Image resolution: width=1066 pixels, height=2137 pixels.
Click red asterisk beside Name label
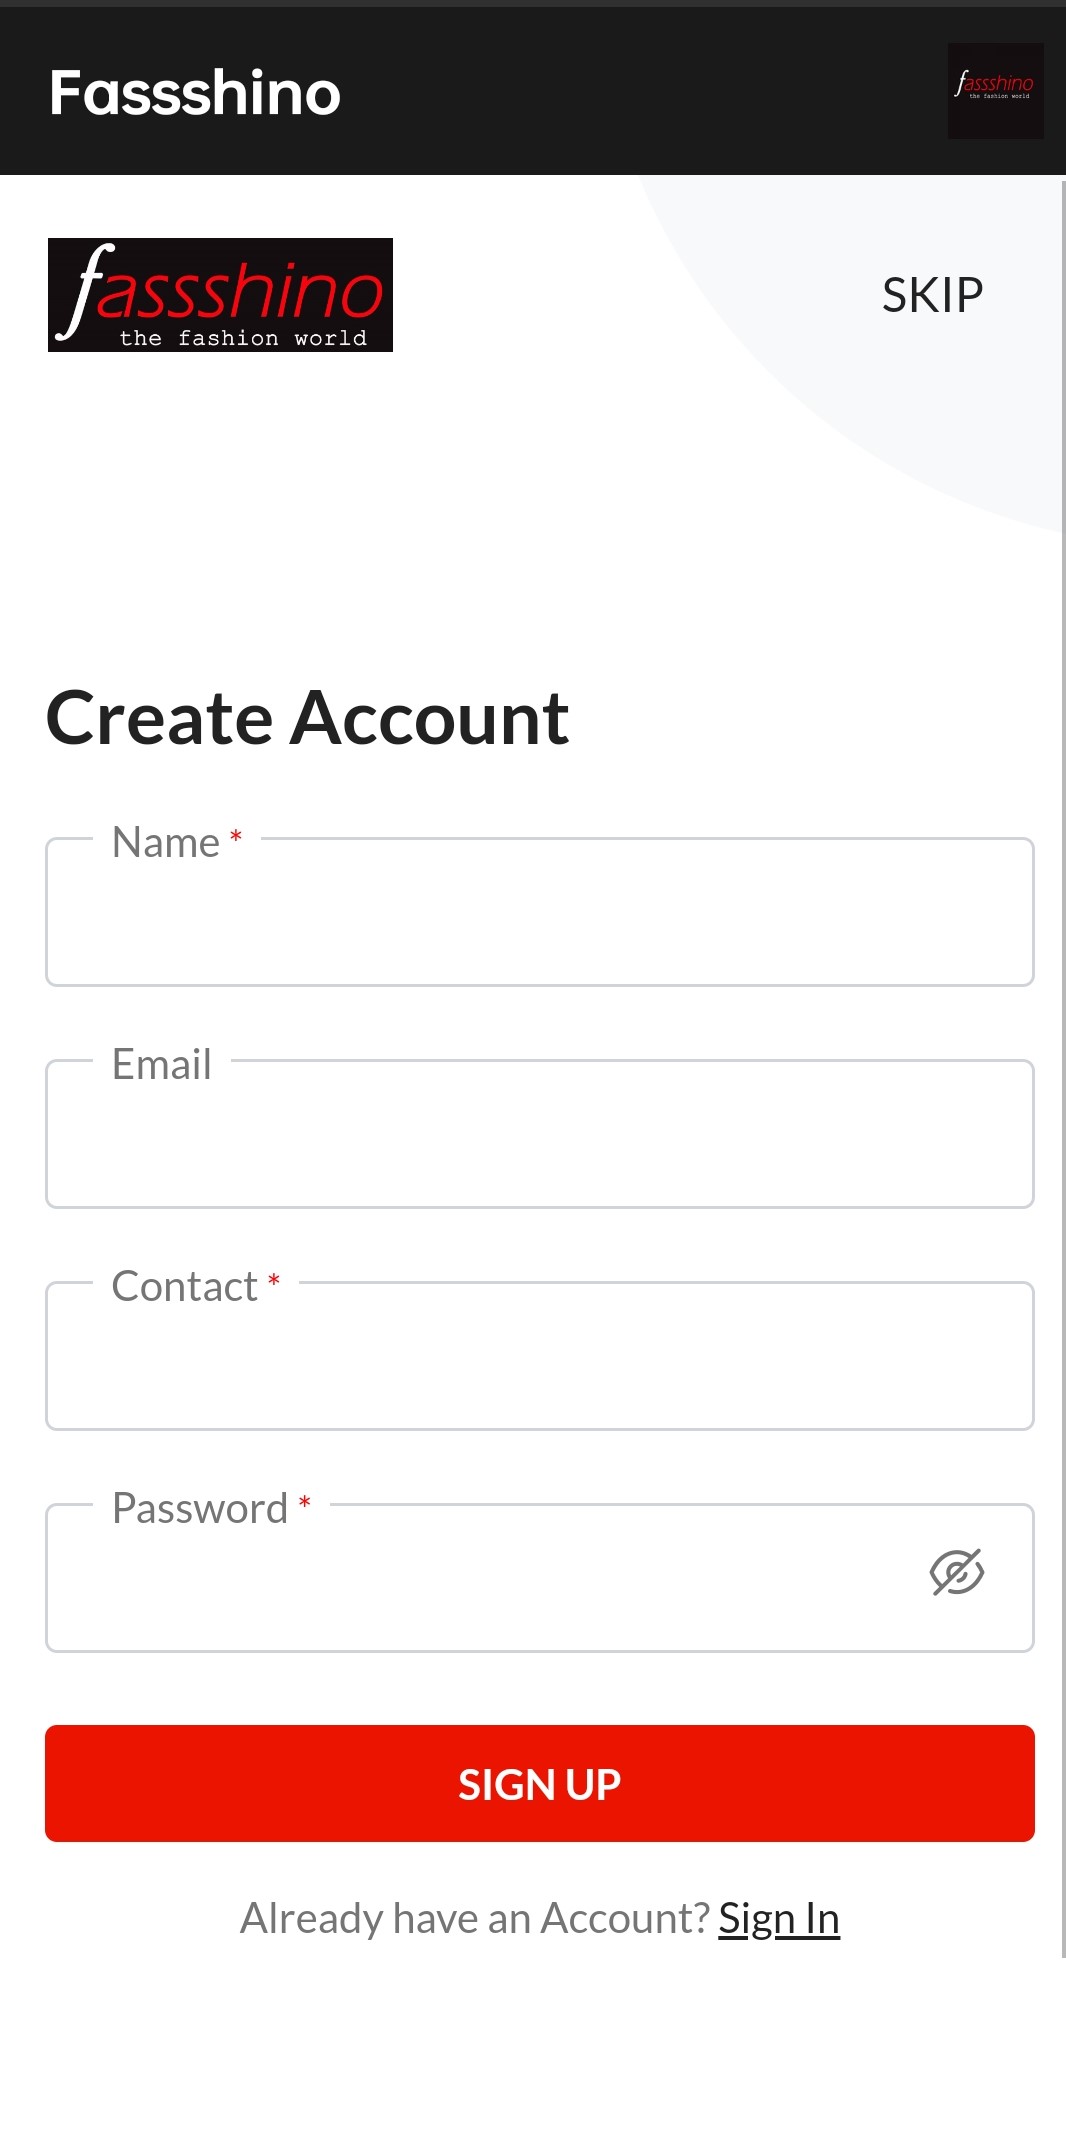[x=236, y=836]
